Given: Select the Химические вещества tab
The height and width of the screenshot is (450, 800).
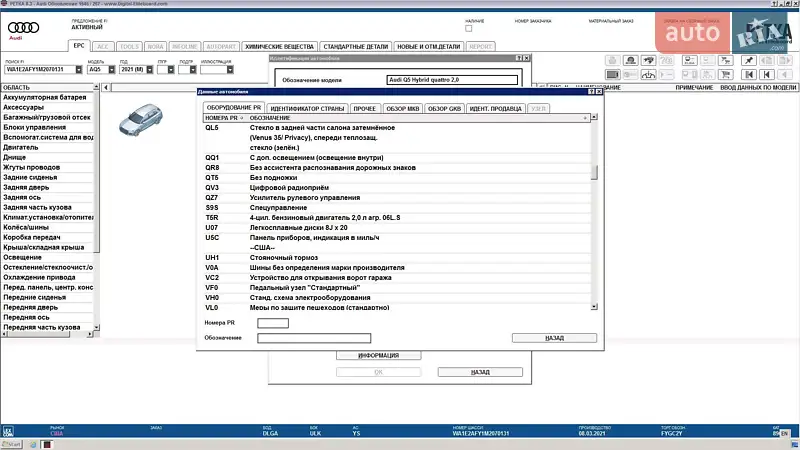Looking at the screenshot, I should (280, 46).
